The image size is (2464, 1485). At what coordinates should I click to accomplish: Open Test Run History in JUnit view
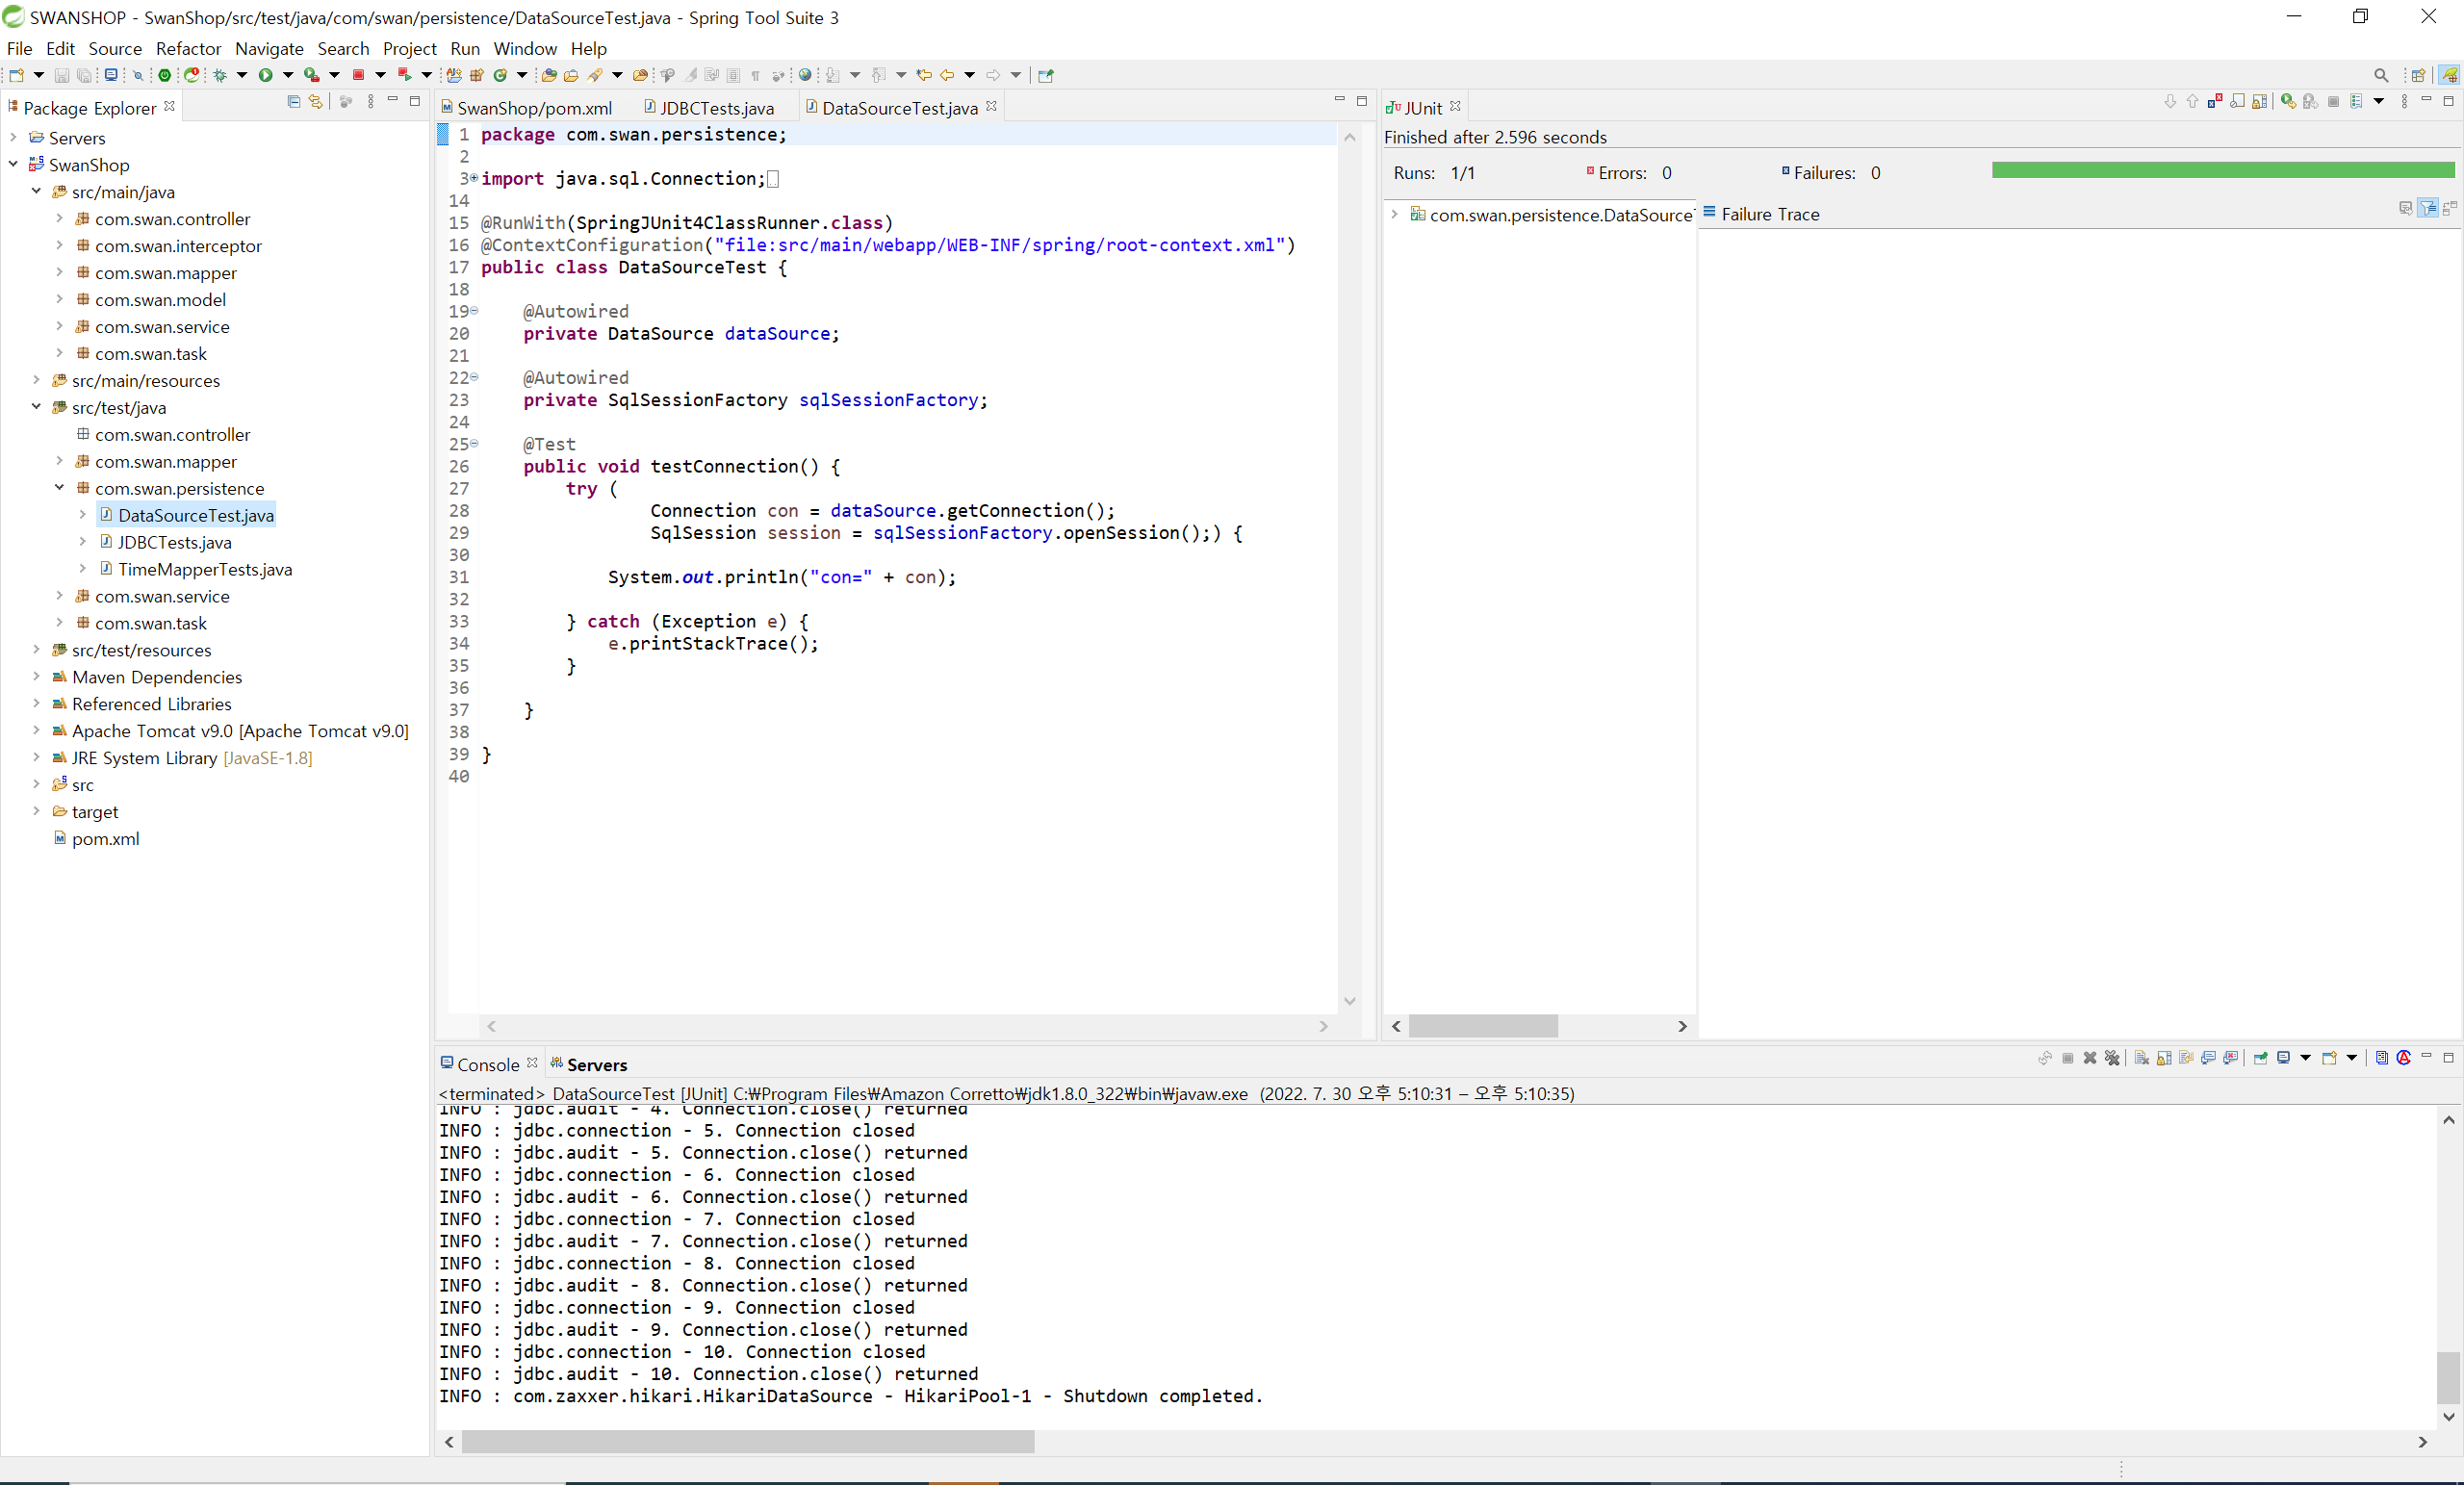point(2357,101)
